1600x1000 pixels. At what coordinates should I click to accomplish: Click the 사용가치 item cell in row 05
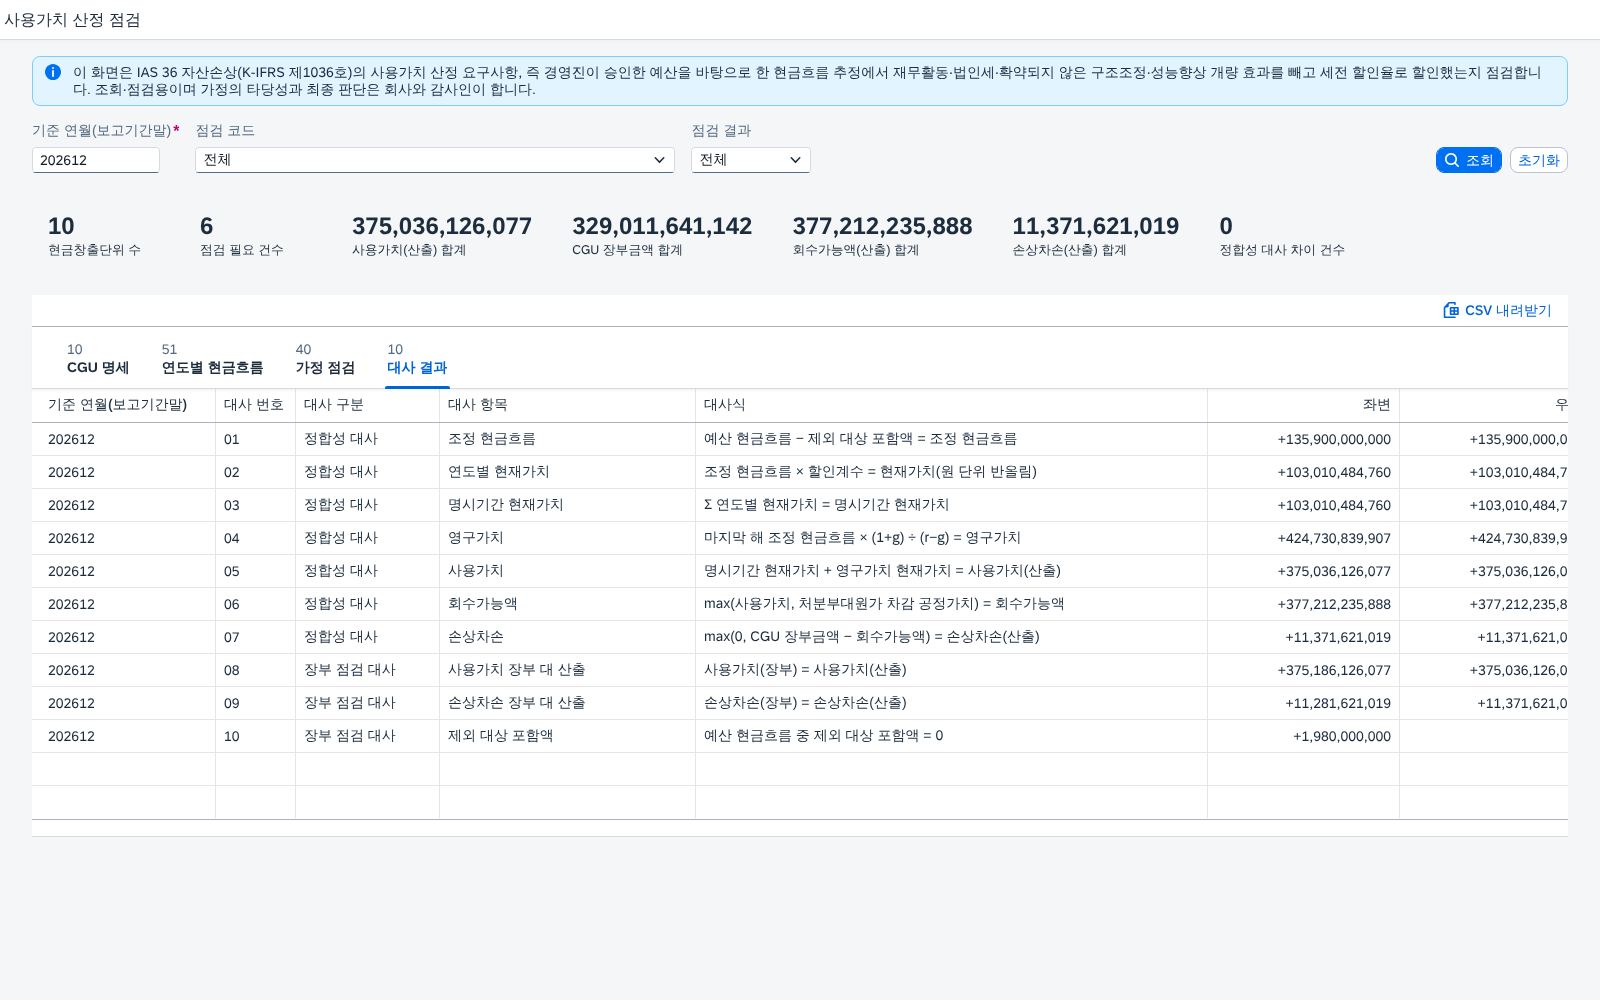click(x=567, y=571)
